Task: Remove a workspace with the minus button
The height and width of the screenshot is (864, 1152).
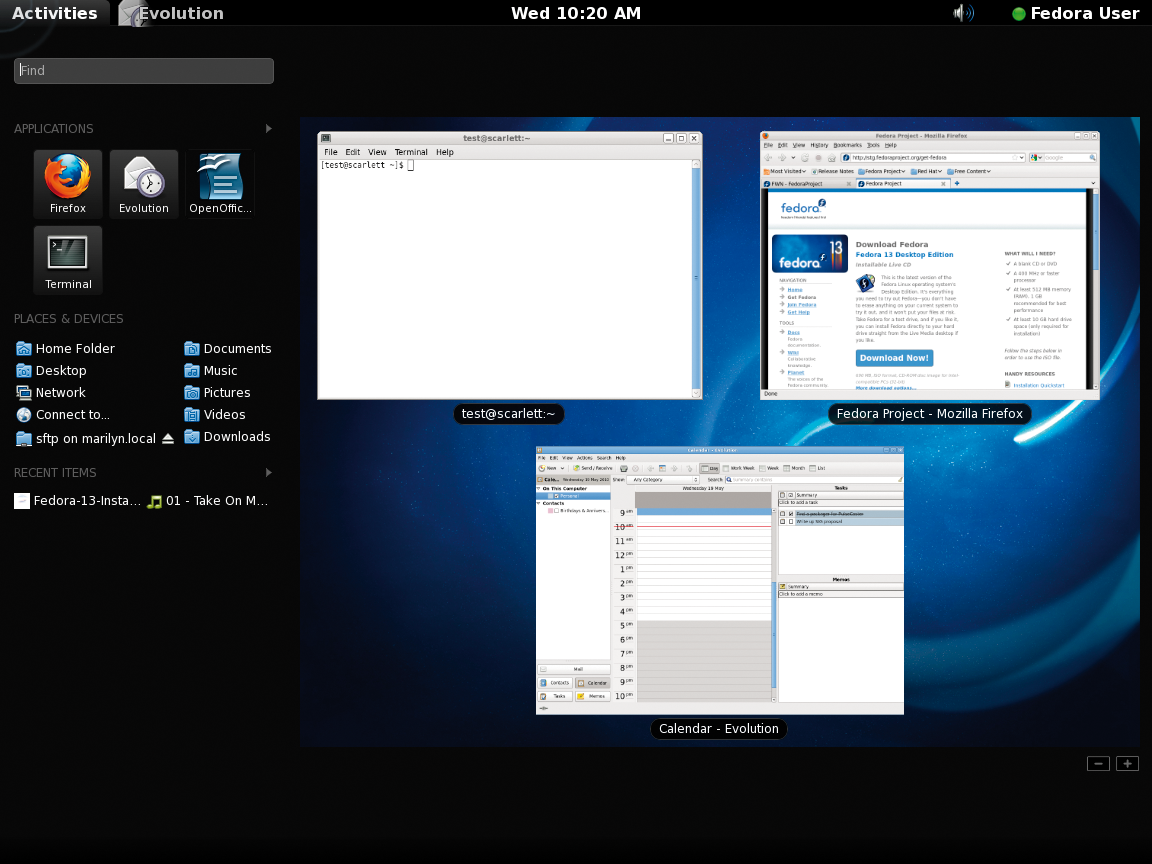Action: coord(1098,763)
